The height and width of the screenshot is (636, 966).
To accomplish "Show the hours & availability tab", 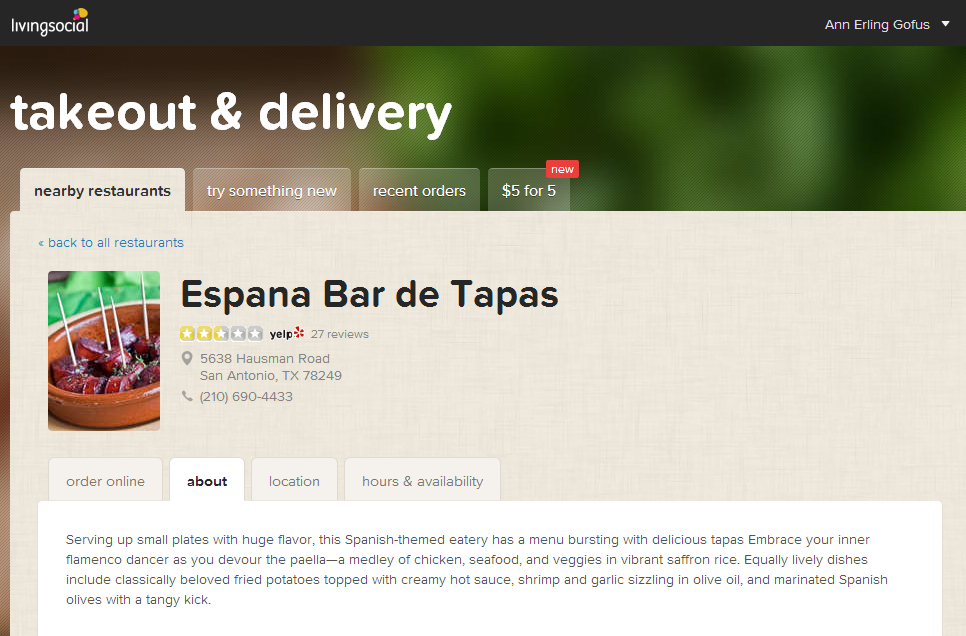I will point(422,481).
